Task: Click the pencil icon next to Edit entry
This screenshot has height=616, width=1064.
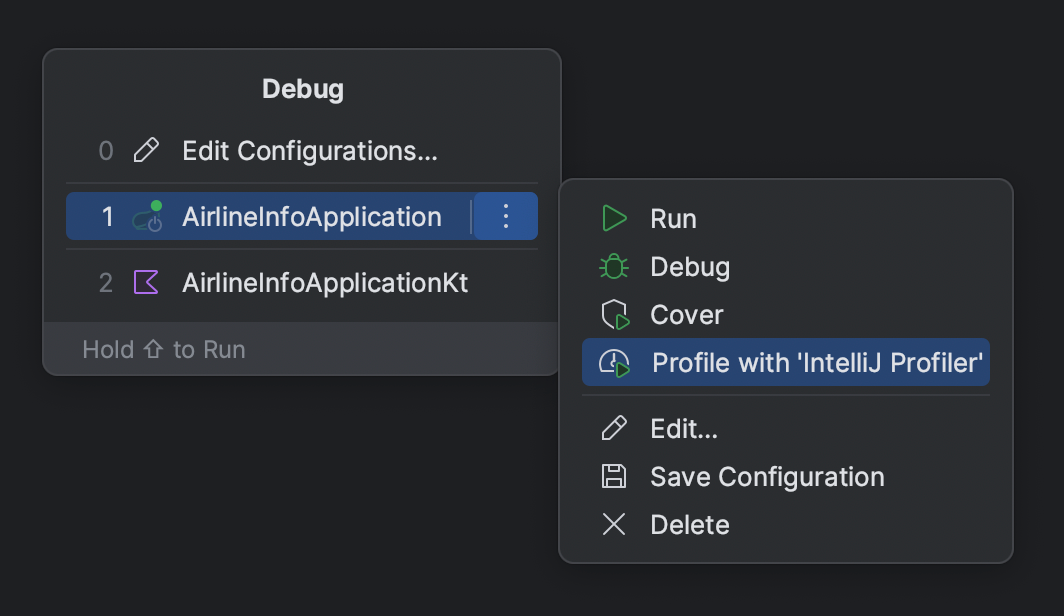Action: coord(613,428)
